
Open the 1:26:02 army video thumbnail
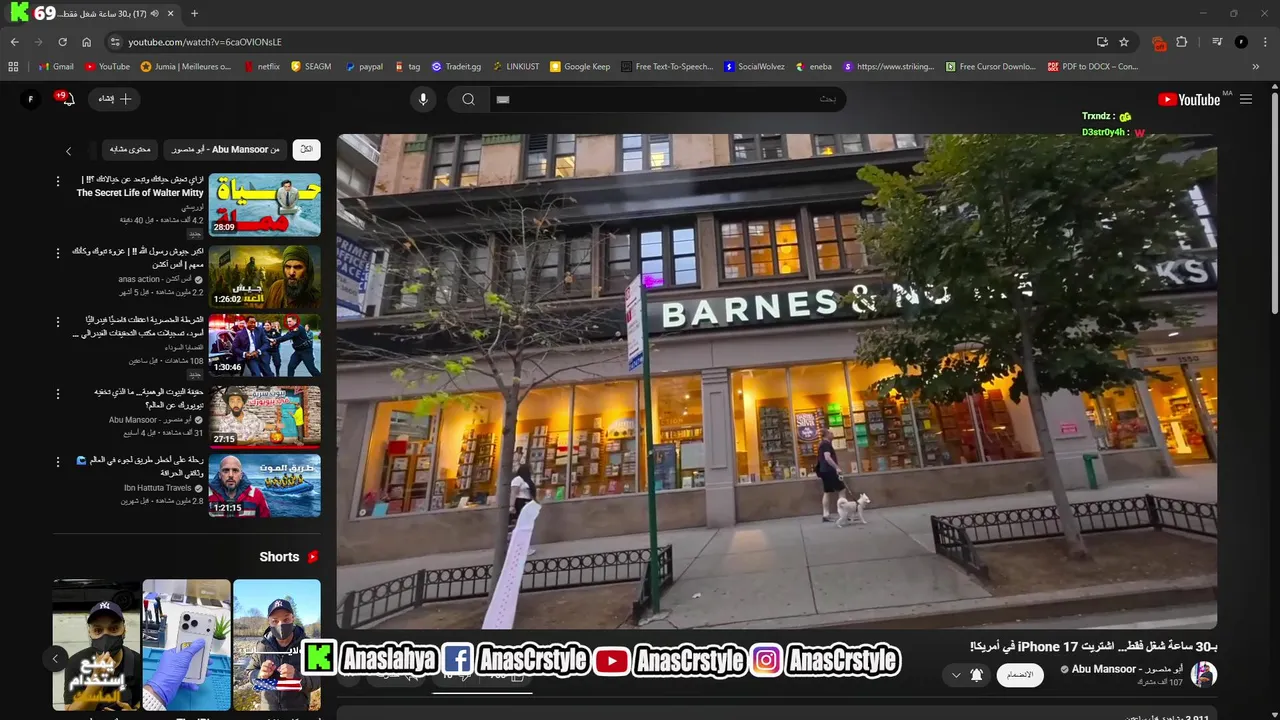(x=265, y=276)
